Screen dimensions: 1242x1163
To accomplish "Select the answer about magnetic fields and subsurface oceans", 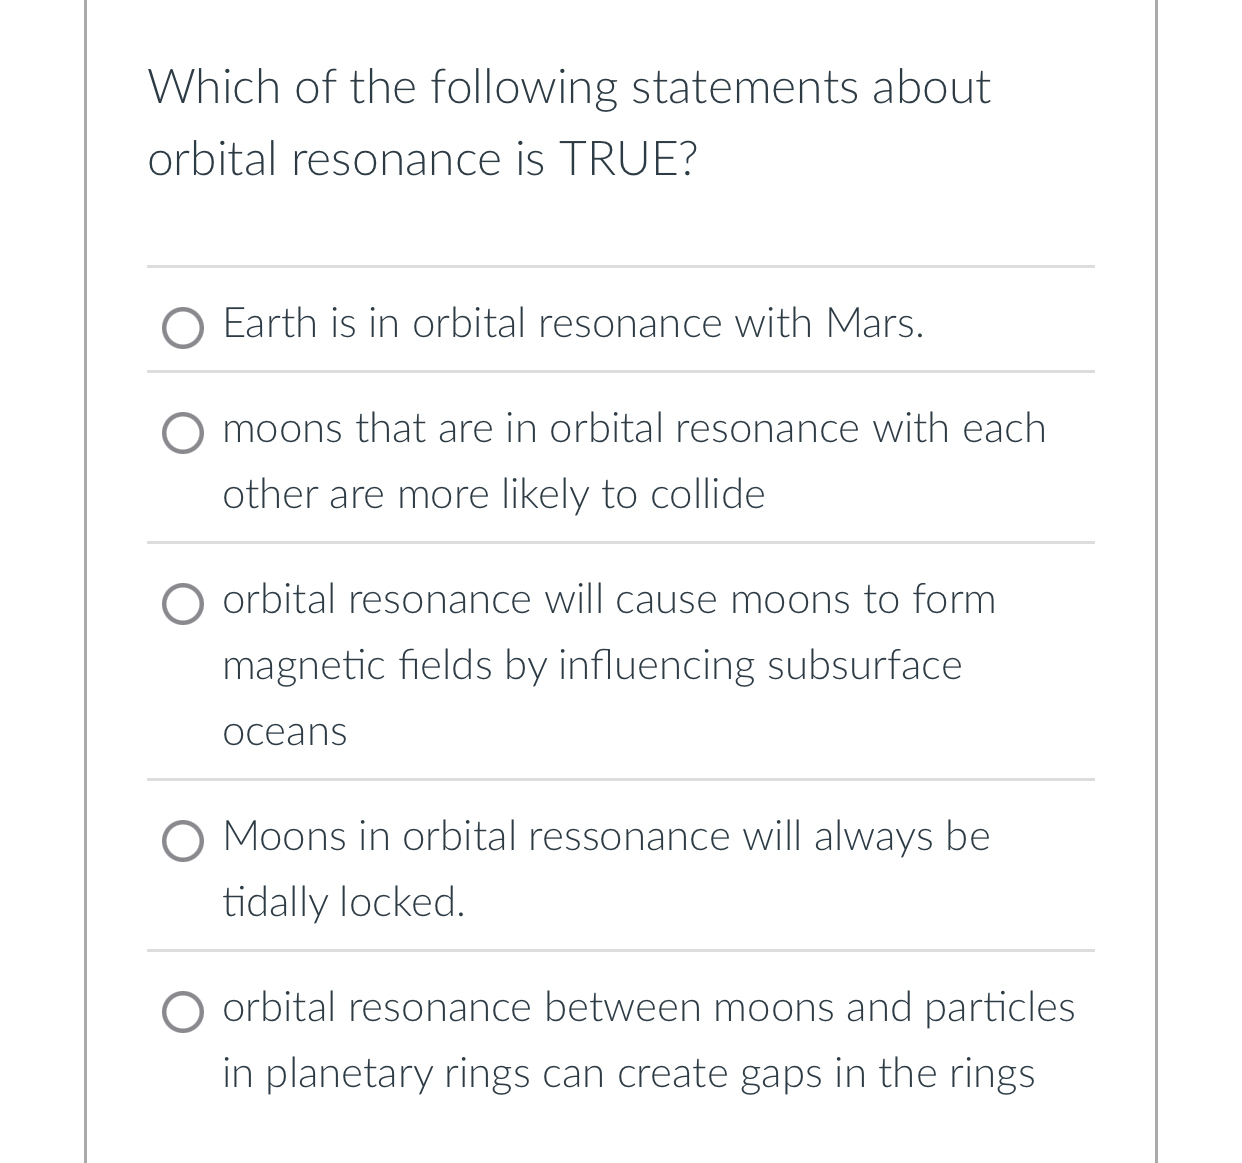I will pyautogui.click(x=183, y=604).
